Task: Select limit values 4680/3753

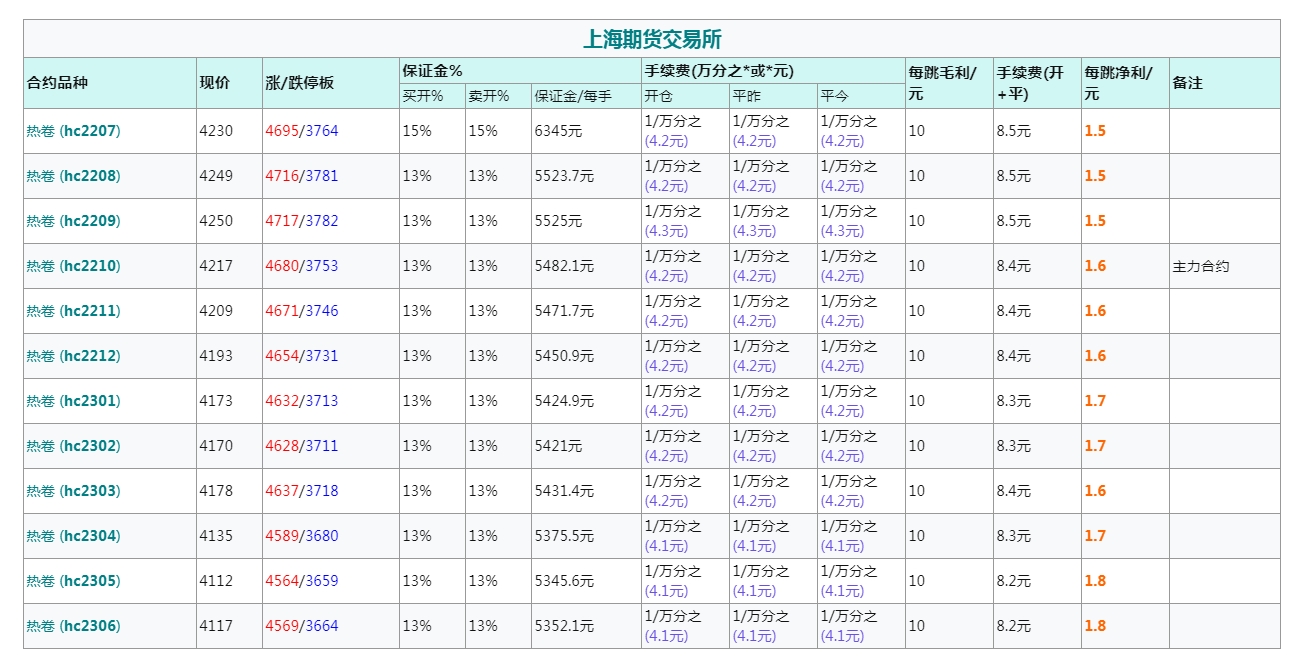Action: pos(302,266)
